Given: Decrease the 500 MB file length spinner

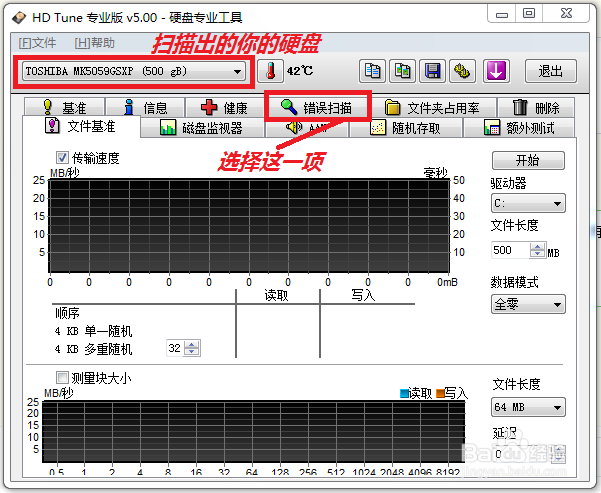Looking at the screenshot, I should [x=537, y=254].
